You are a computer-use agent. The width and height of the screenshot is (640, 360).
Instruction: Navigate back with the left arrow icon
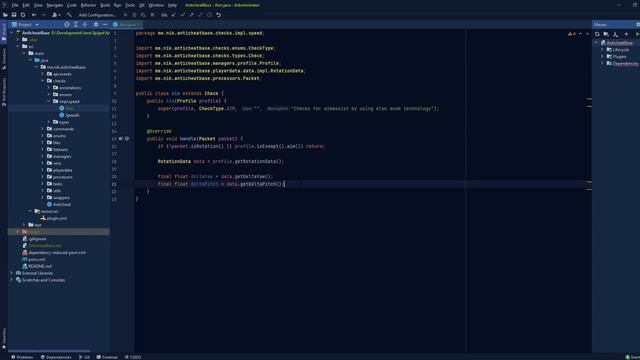point(34,15)
